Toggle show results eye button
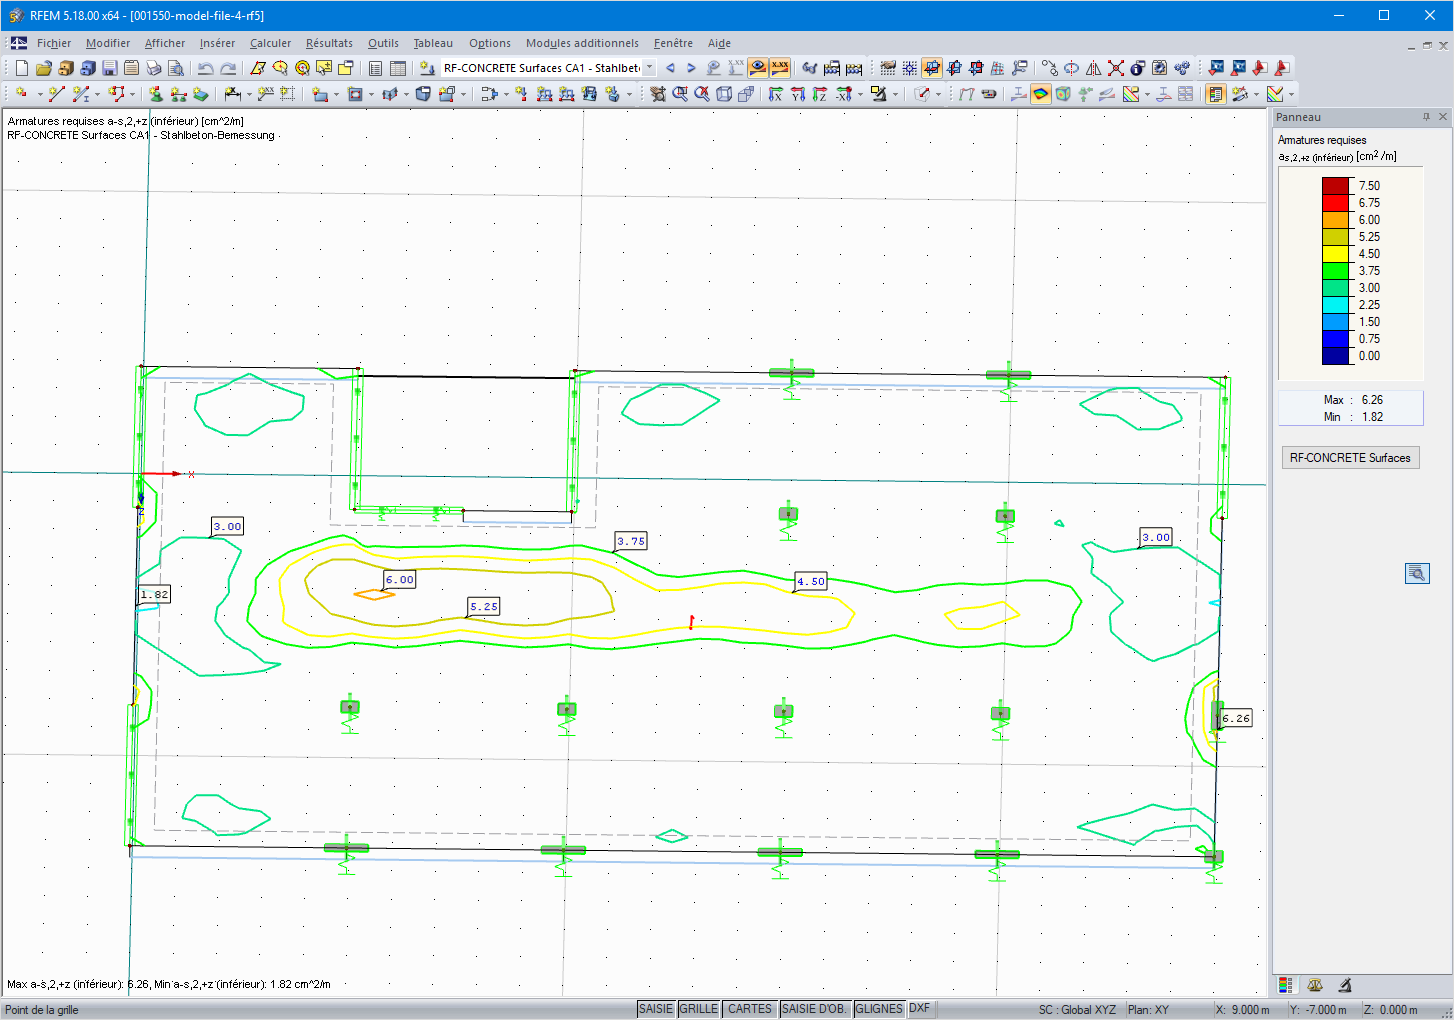 (x=758, y=68)
